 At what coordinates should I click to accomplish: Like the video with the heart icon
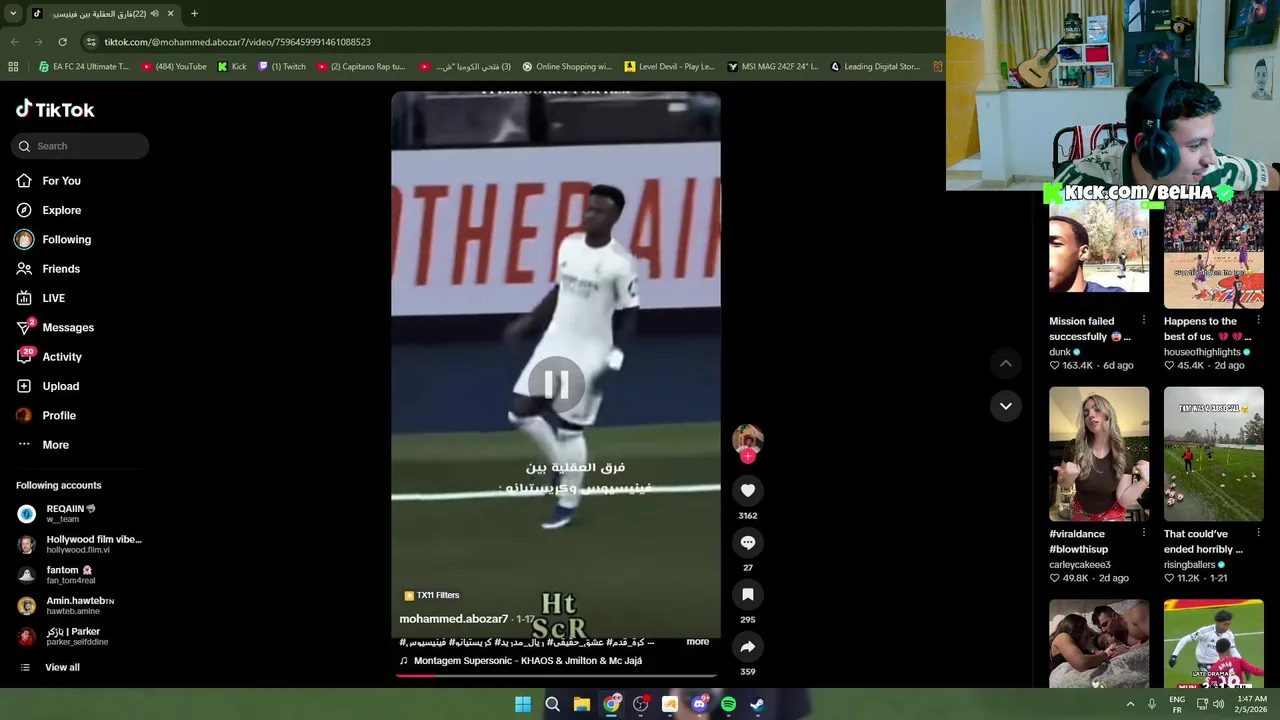coord(747,491)
